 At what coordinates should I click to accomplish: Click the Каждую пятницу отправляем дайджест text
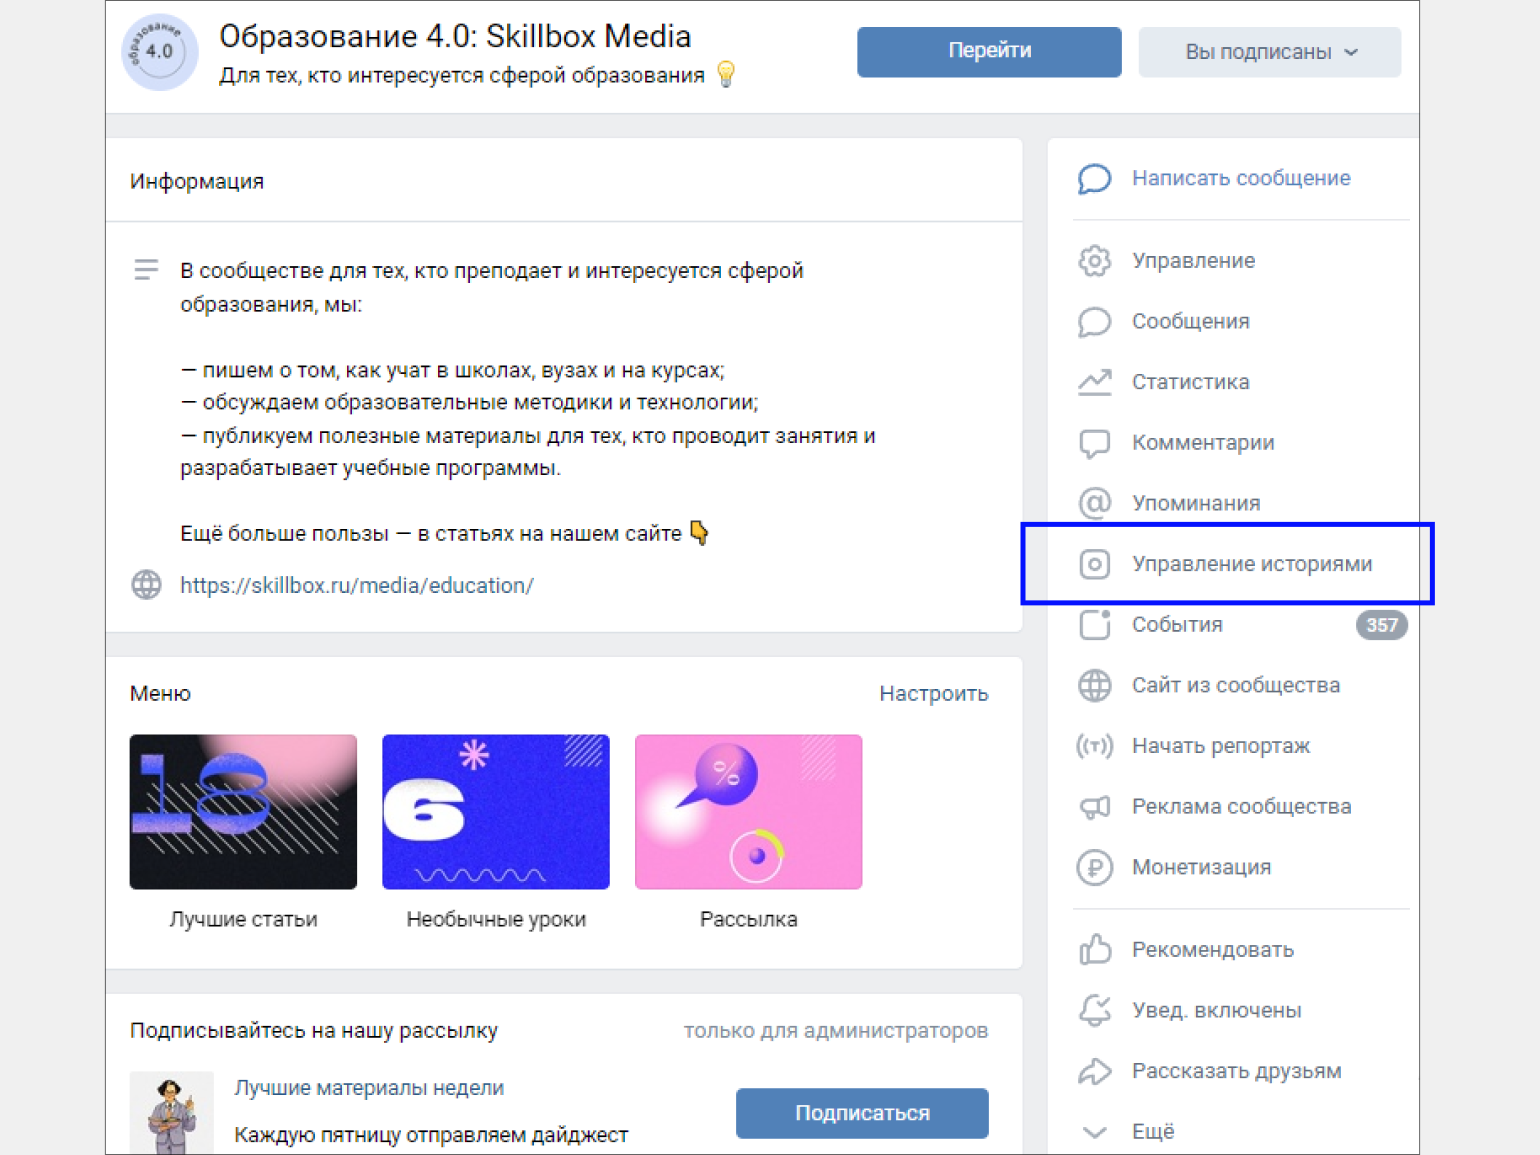[x=431, y=1135]
